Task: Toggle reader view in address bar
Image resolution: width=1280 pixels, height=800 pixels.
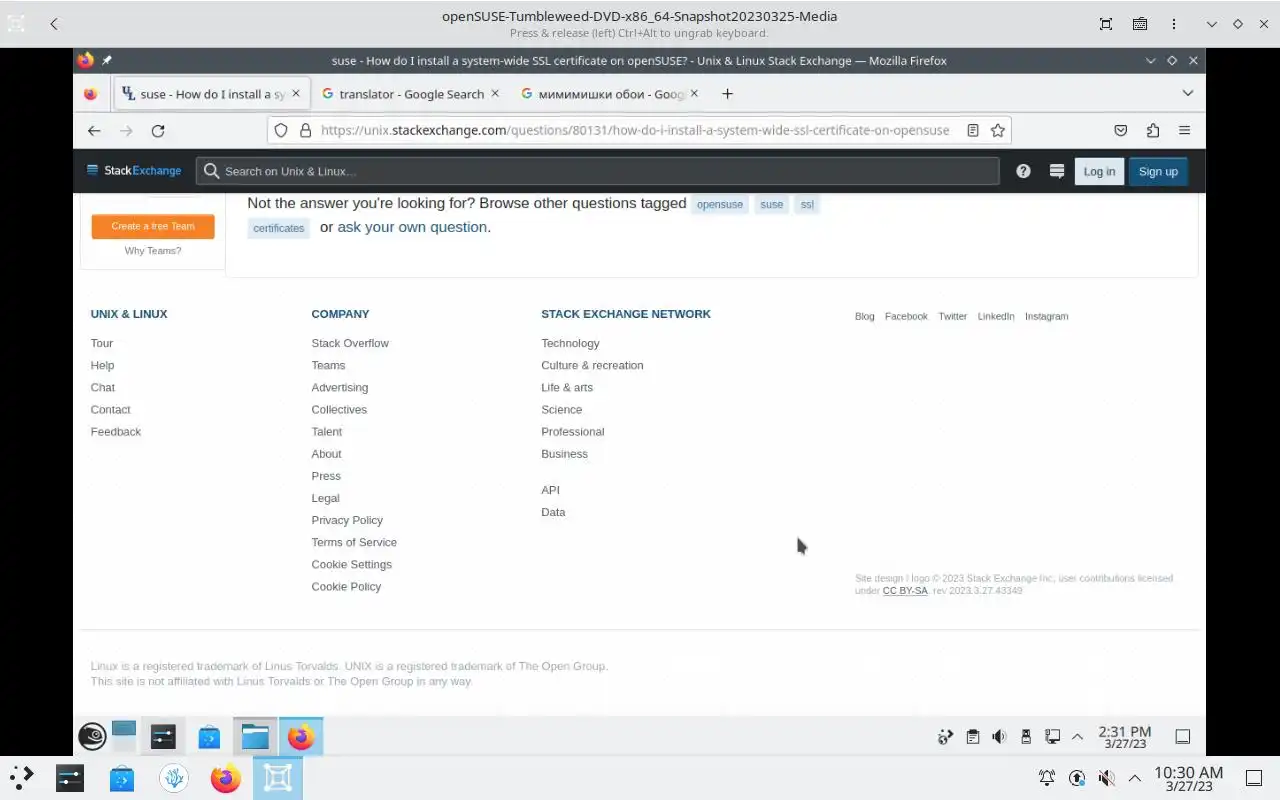Action: tap(973, 130)
